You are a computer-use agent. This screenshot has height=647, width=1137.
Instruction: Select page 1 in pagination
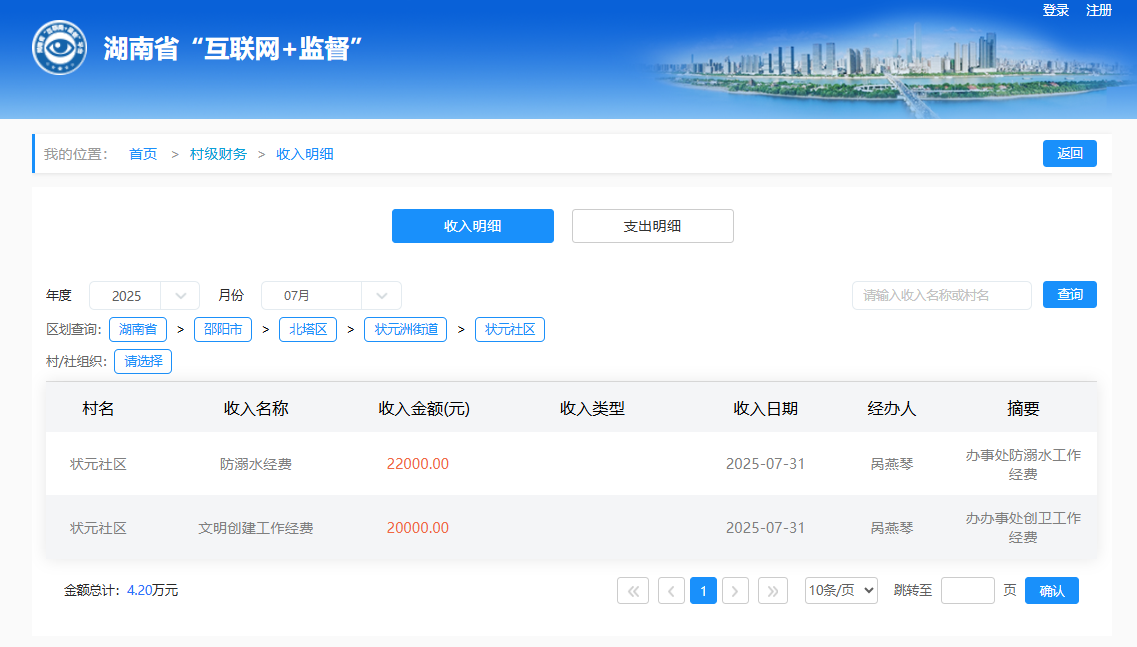click(703, 591)
